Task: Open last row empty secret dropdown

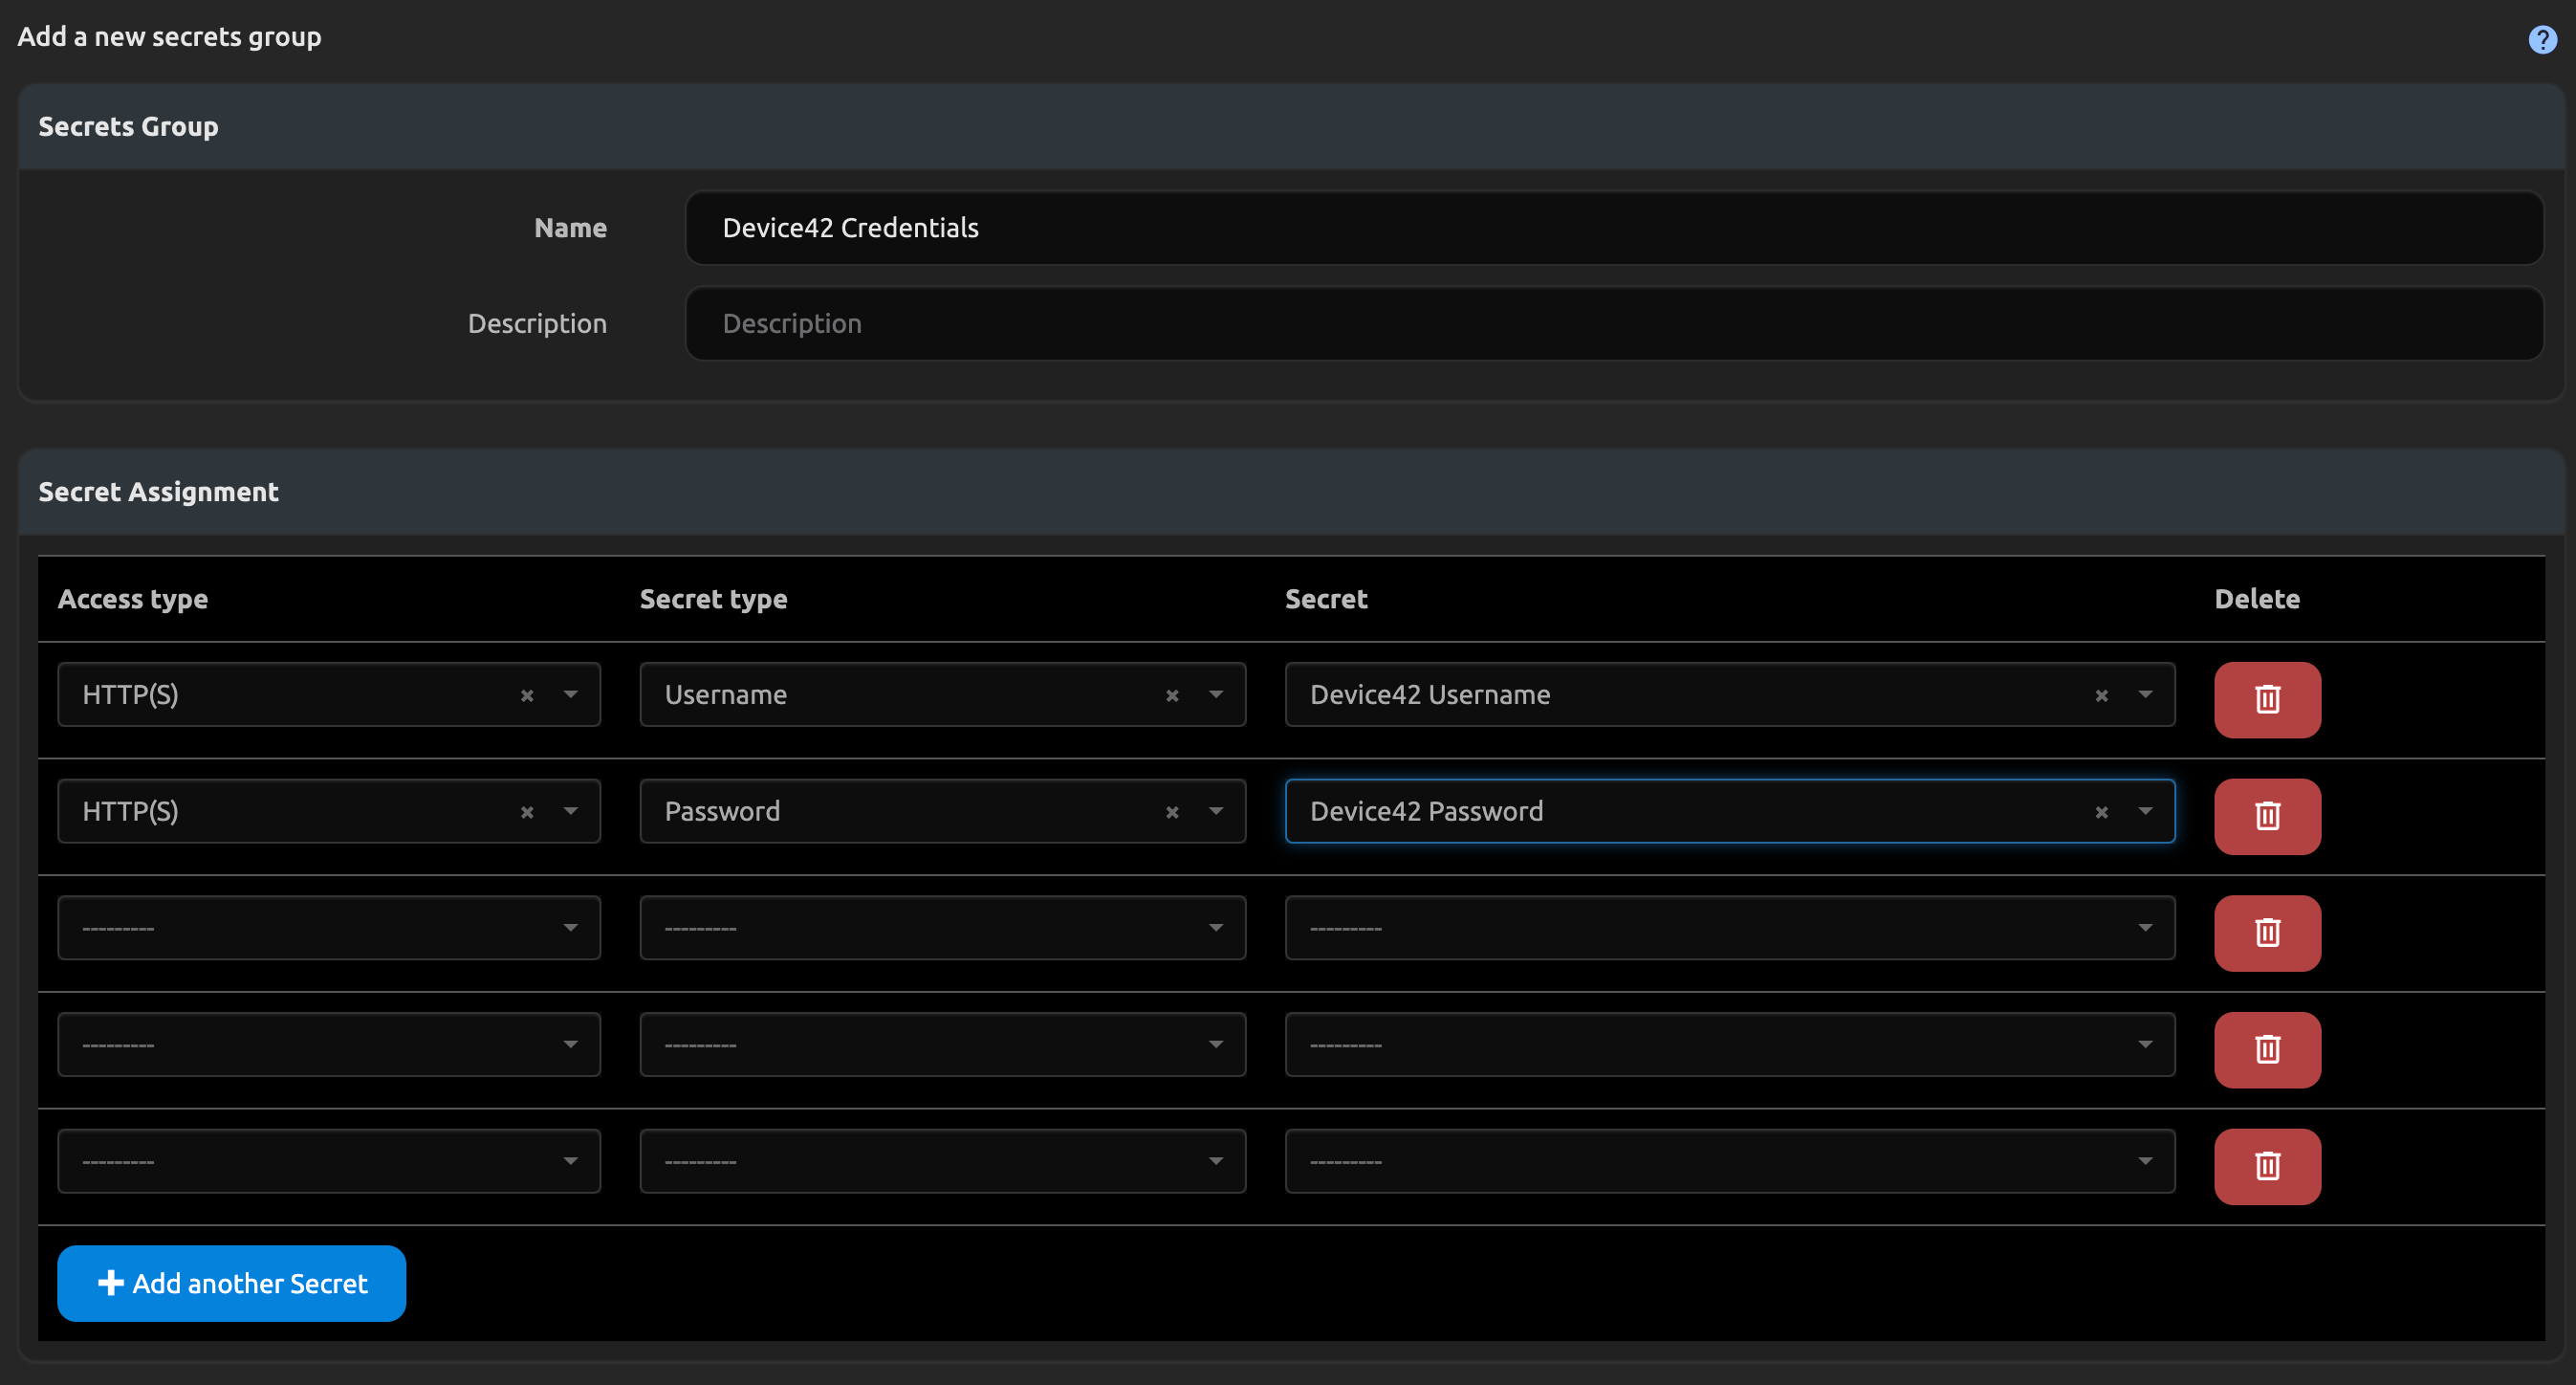Action: tap(2145, 1161)
